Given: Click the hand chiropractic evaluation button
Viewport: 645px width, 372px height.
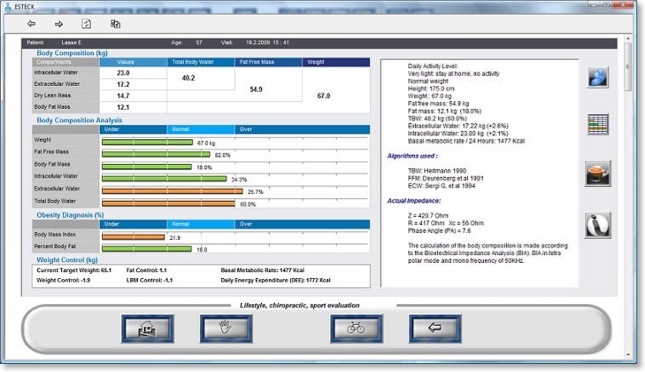Looking at the screenshot, I should click(226, 328).
